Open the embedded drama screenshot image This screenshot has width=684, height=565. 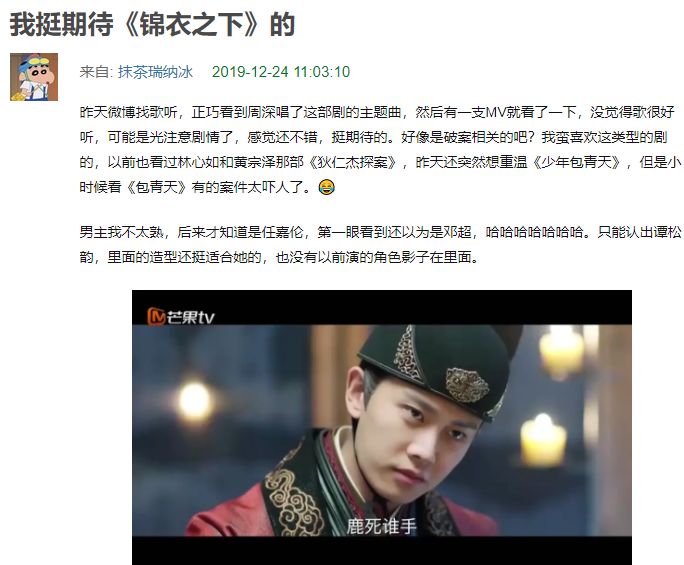tap(382, 428)
